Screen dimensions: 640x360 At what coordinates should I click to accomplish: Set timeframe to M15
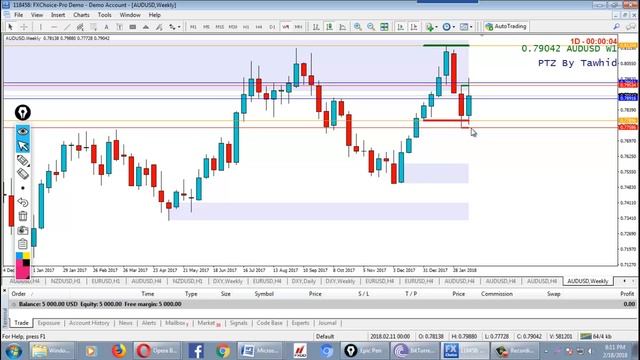(219, 27)
